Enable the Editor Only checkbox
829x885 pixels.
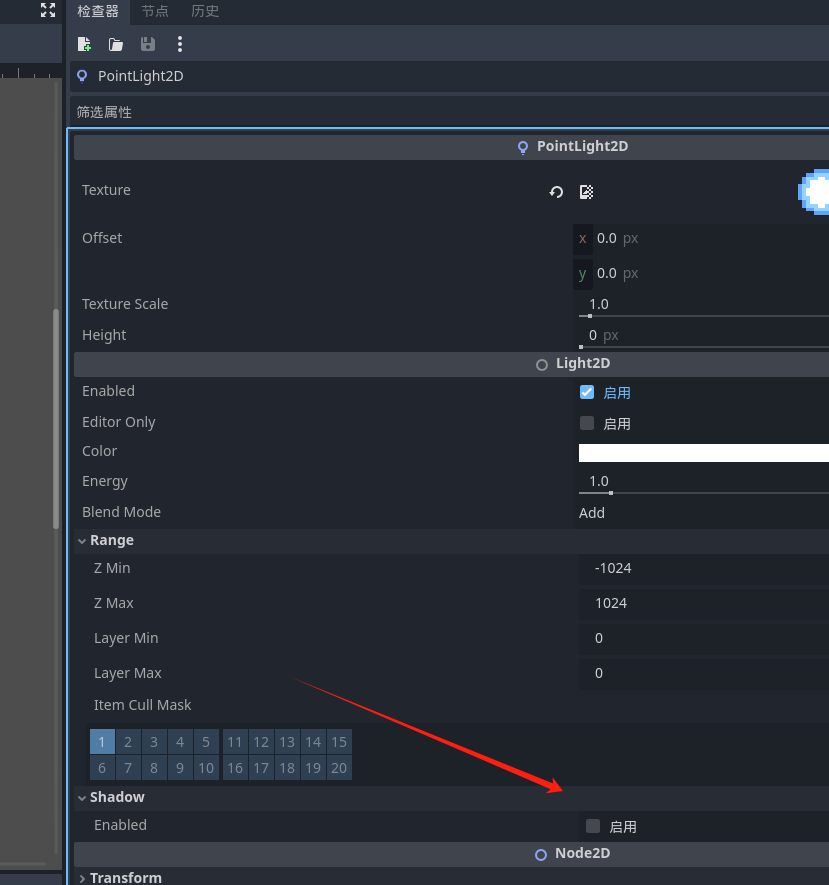coord(587,423)
